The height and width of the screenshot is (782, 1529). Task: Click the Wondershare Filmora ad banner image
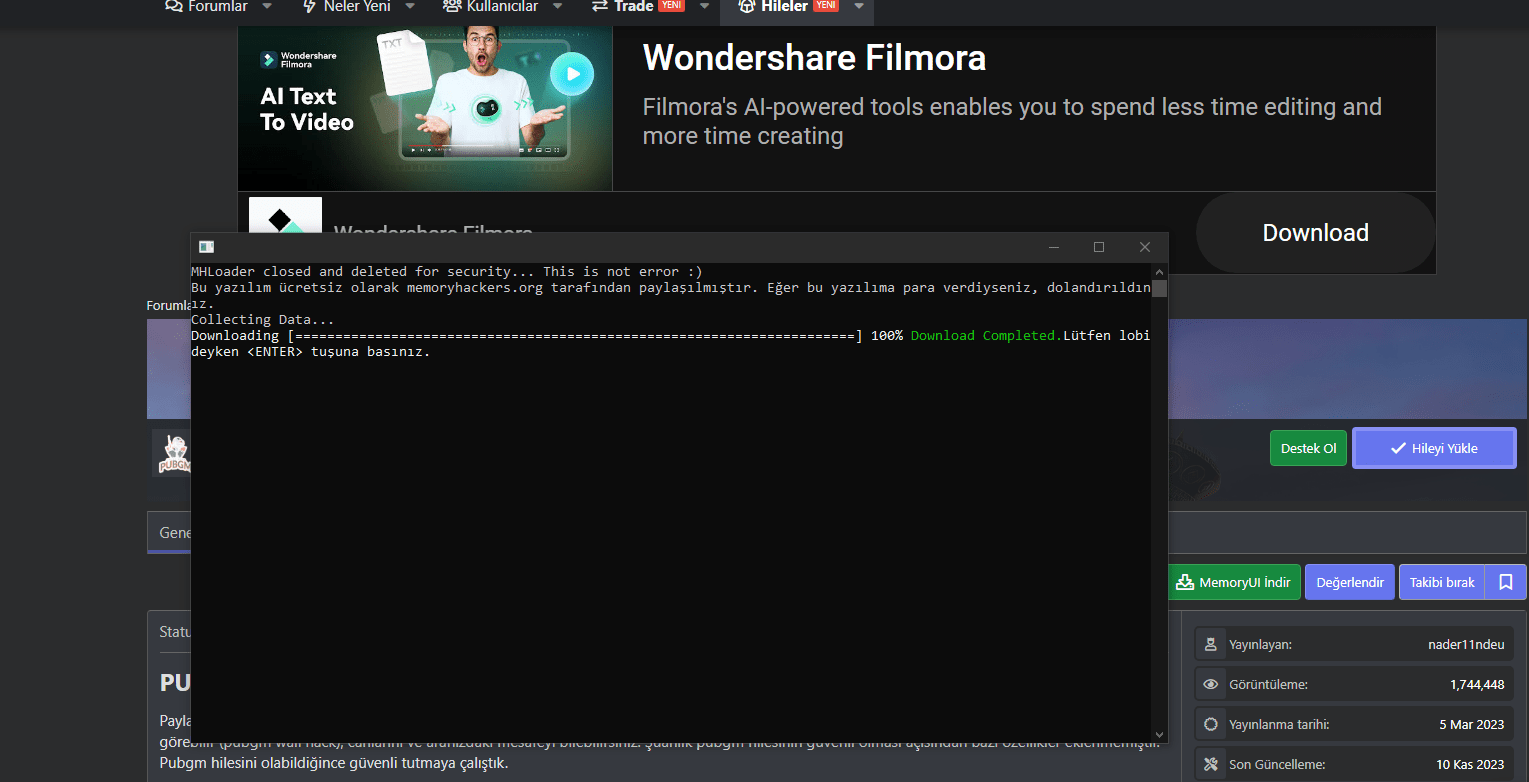(x=425, y=108)
